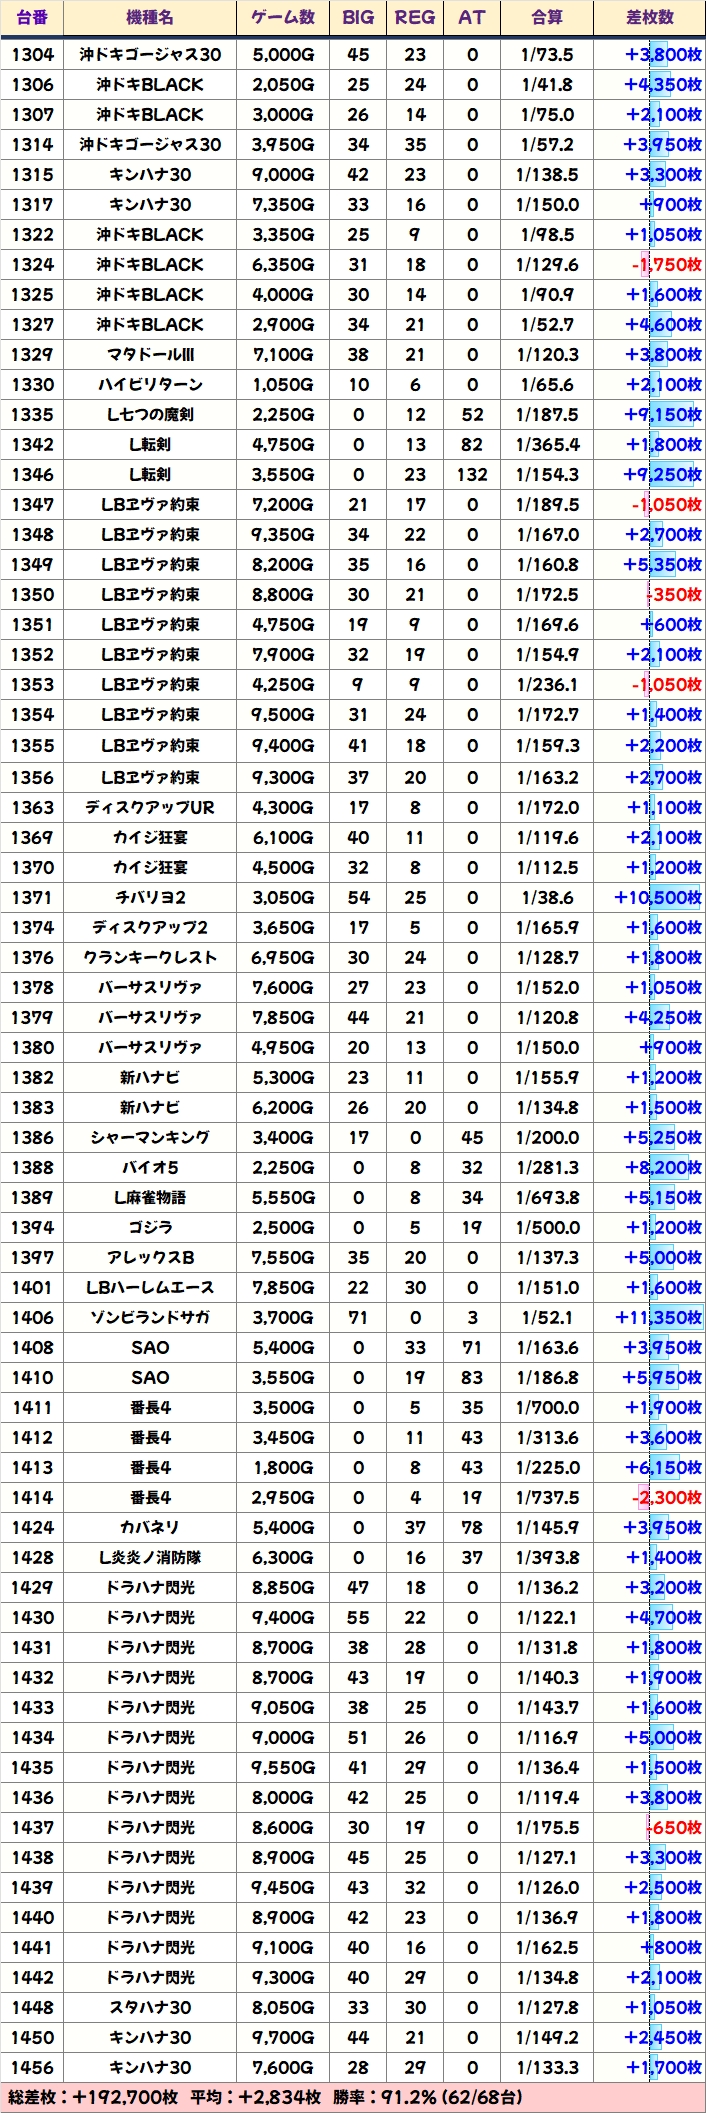The image size is (706, 2113).
Task: Click the 差枚数 column header
Action: pyautogui.click(x=650, y=17)
